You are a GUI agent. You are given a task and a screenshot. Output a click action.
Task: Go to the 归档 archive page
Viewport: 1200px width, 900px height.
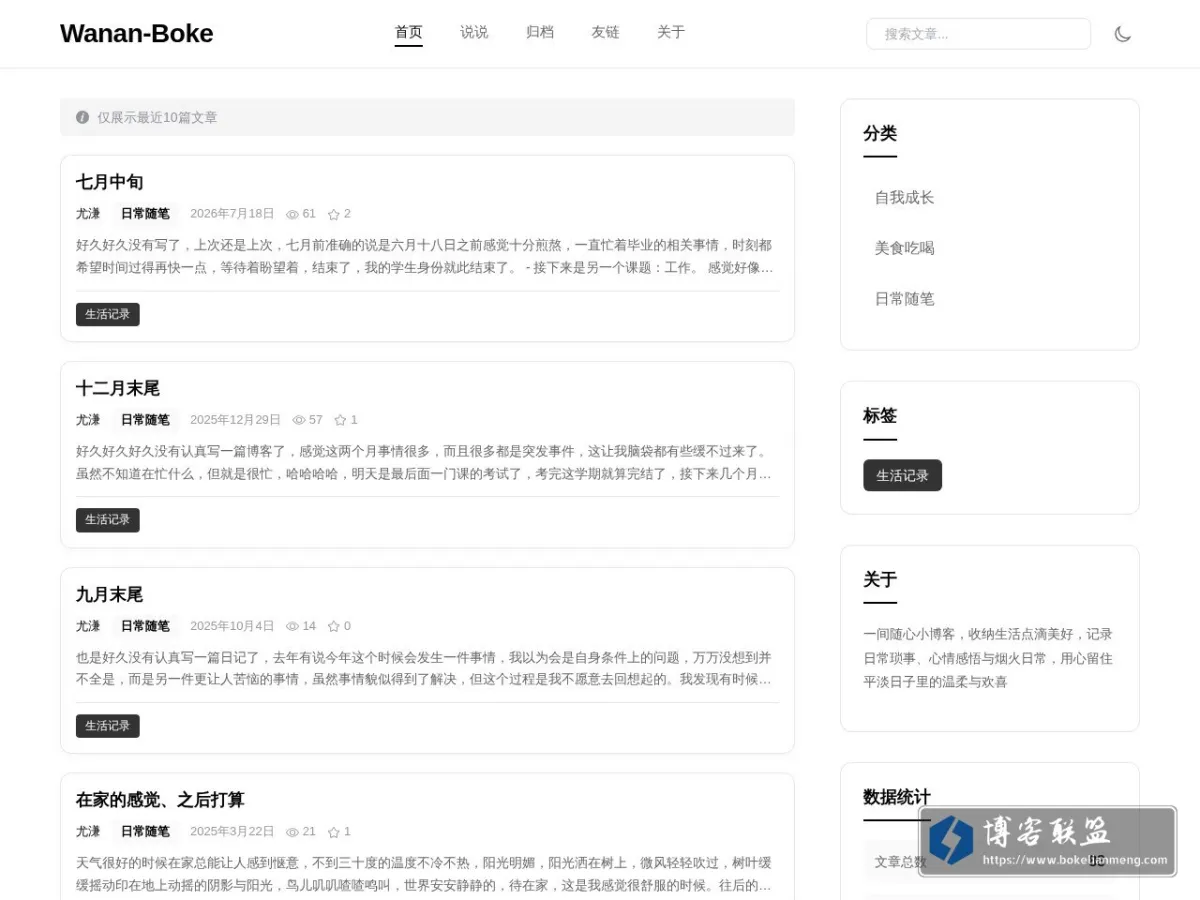[540, 32]
